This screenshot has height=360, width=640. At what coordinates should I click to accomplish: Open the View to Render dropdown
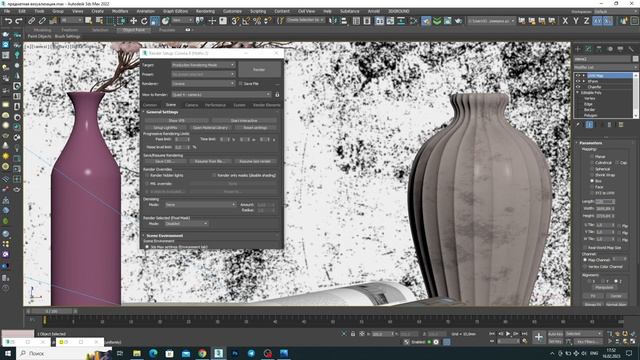coord(221,94)
